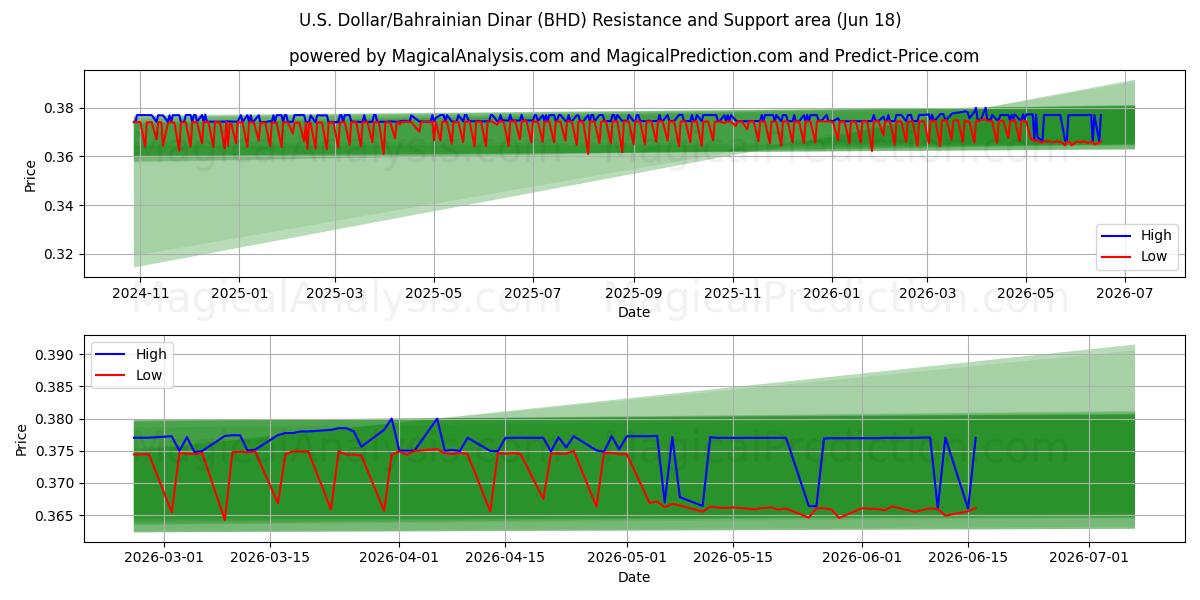Screen dimensions: 1200x600
Task: Click the 2026-05-01 date tick
Action: (x=627, y=557)
